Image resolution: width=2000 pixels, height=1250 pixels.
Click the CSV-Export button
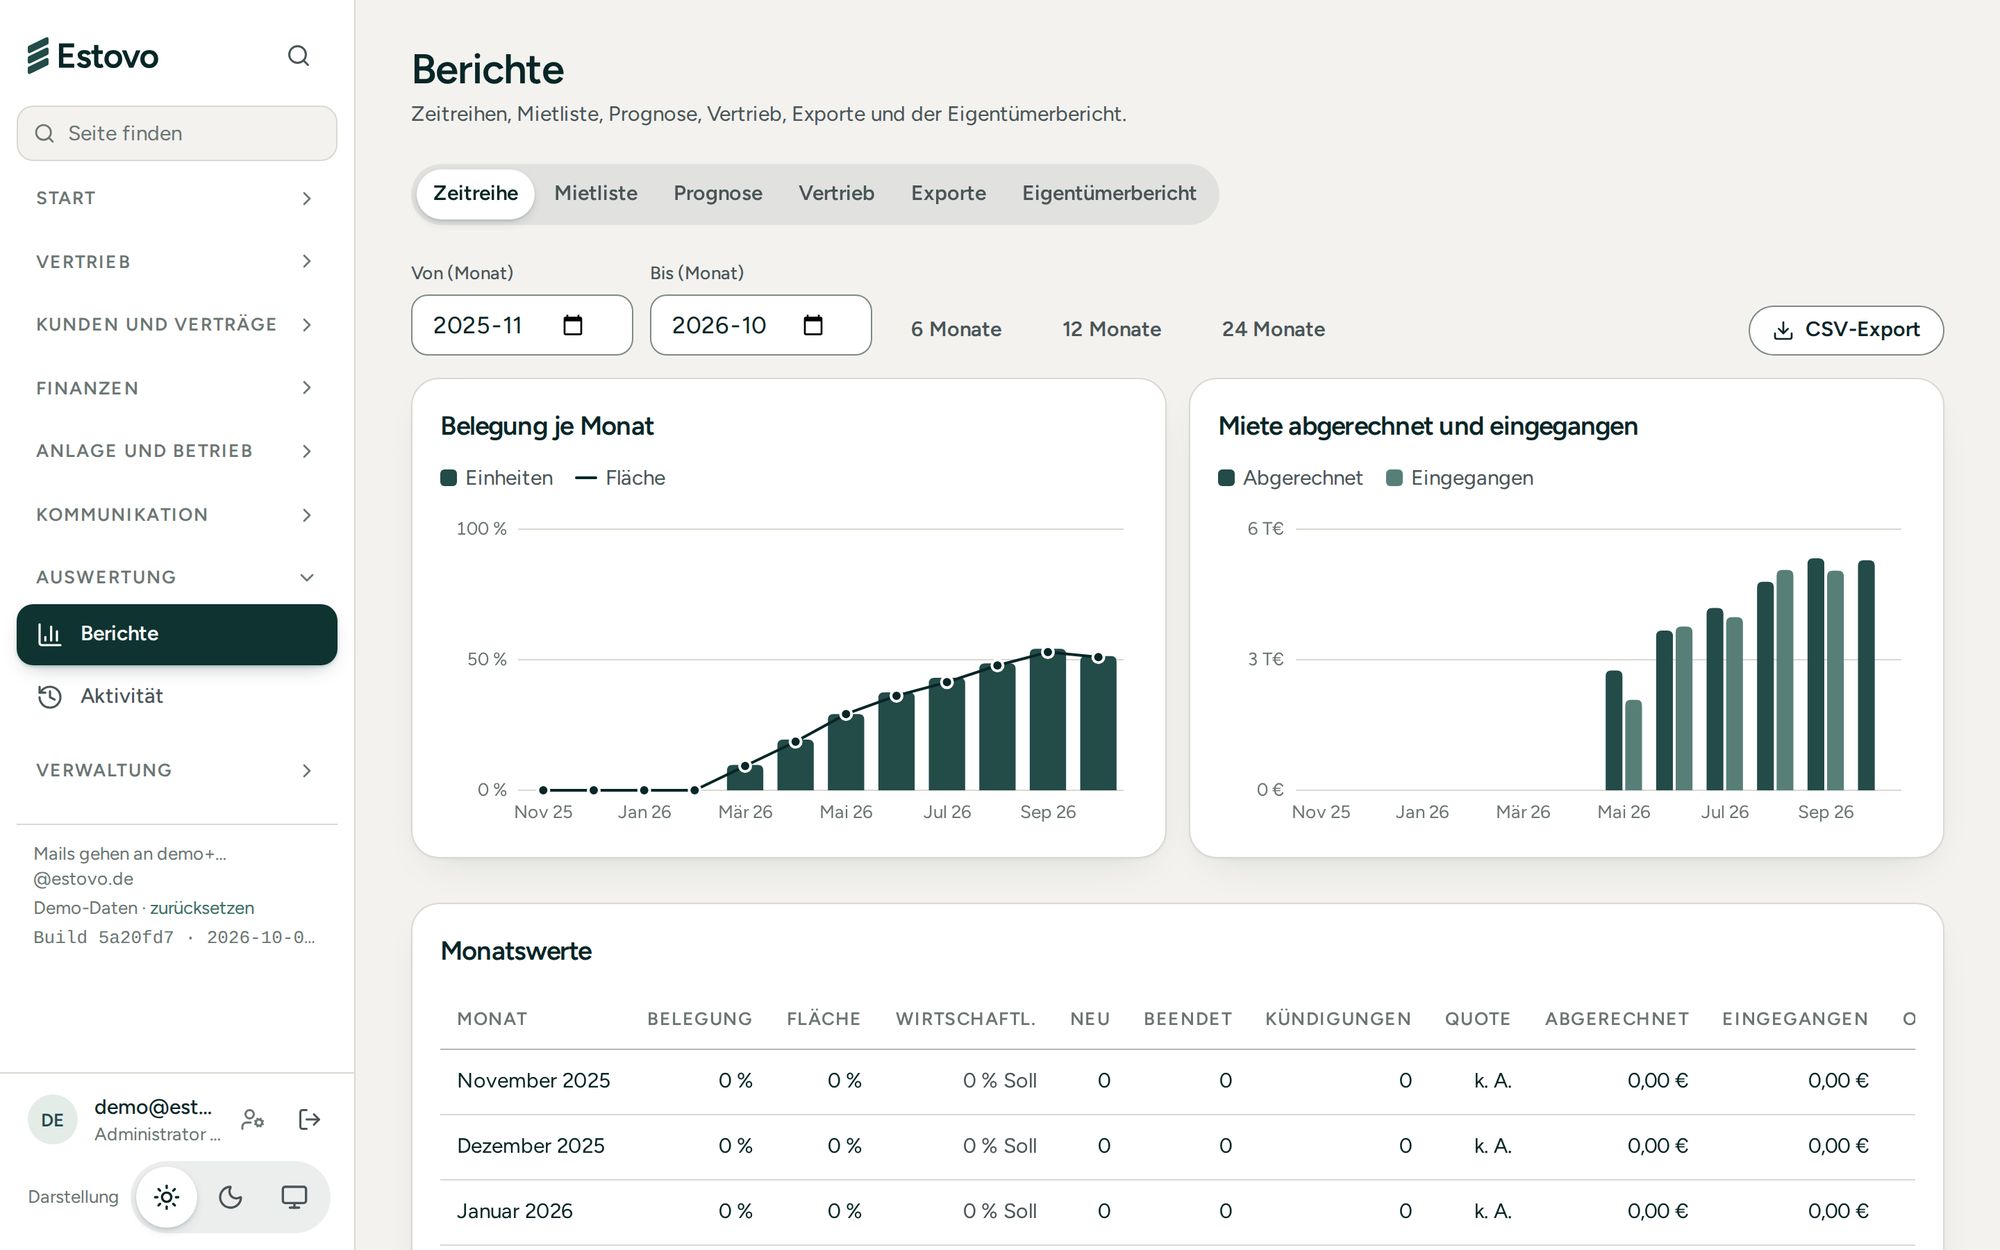point(1846,330)
